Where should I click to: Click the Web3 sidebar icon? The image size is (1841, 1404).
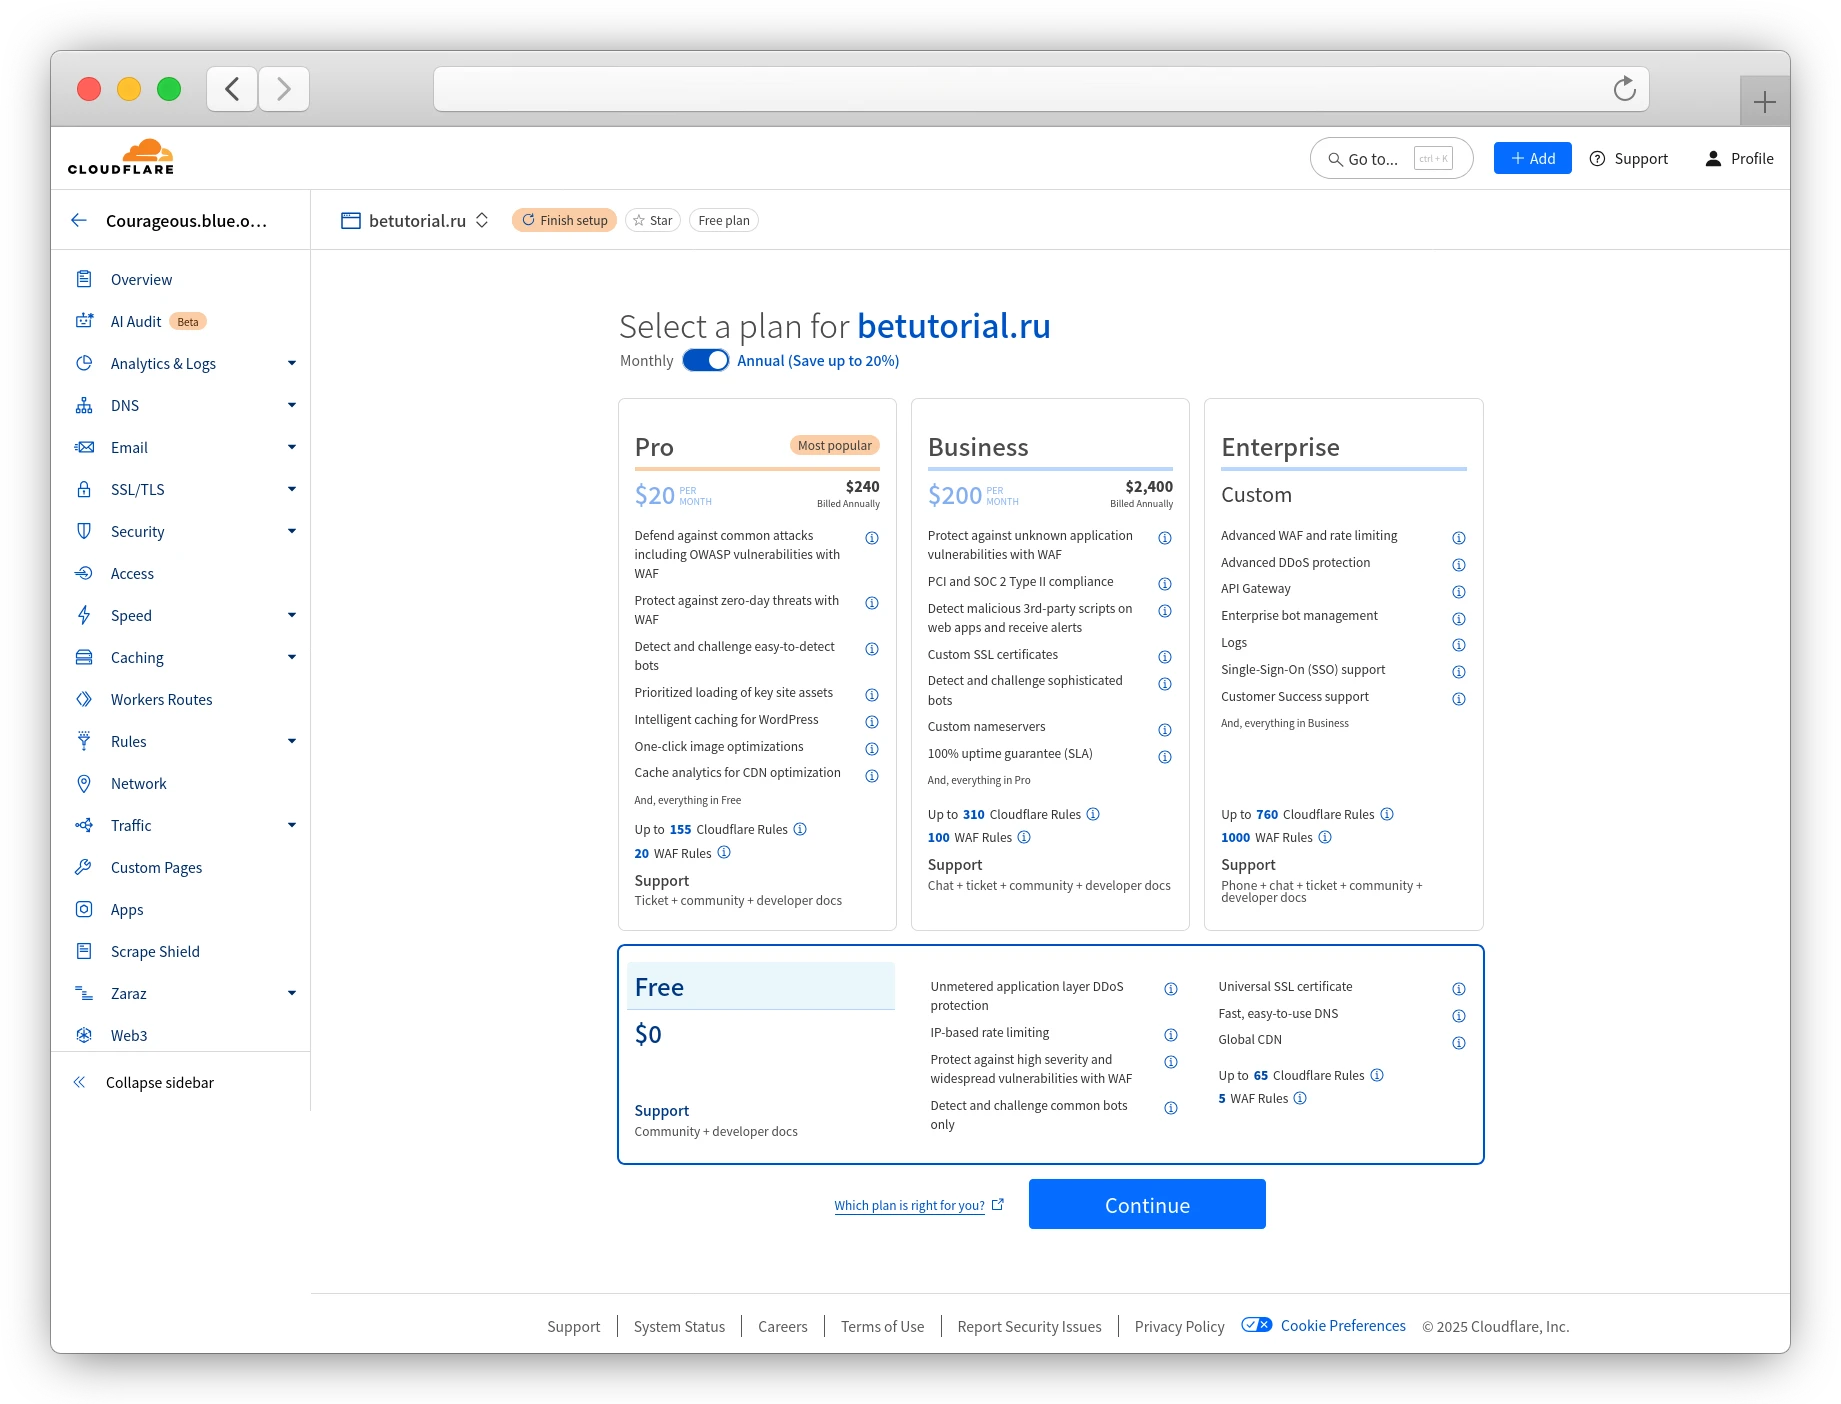coord(85,1035)
